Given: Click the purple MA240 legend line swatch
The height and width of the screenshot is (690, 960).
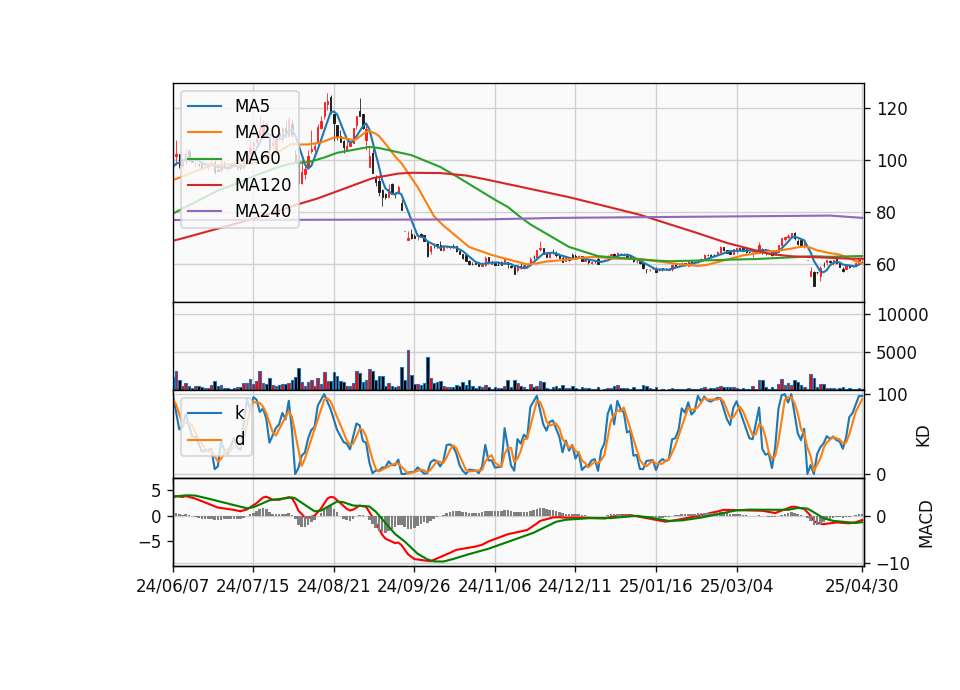Looking at the screenshot, I should point(204,211).
